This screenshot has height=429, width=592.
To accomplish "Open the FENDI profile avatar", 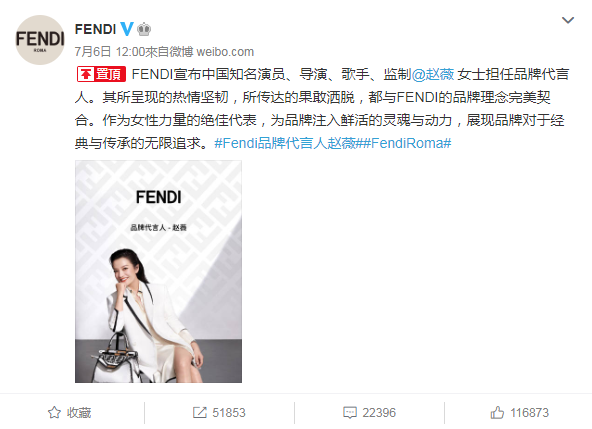I will point(40,40).
